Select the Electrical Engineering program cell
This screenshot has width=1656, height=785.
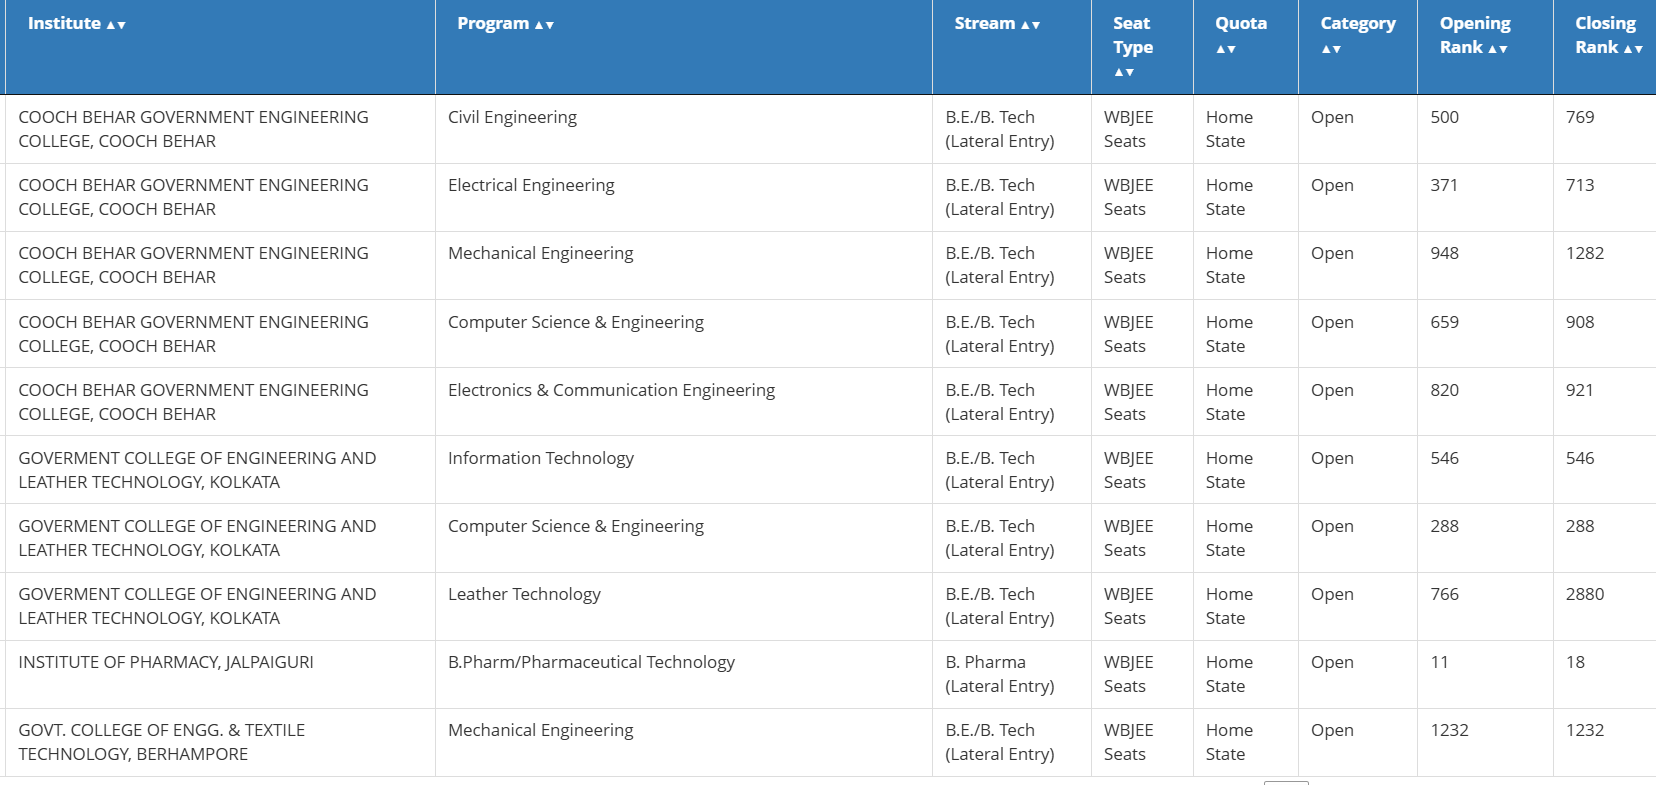[x=684, y=197]
